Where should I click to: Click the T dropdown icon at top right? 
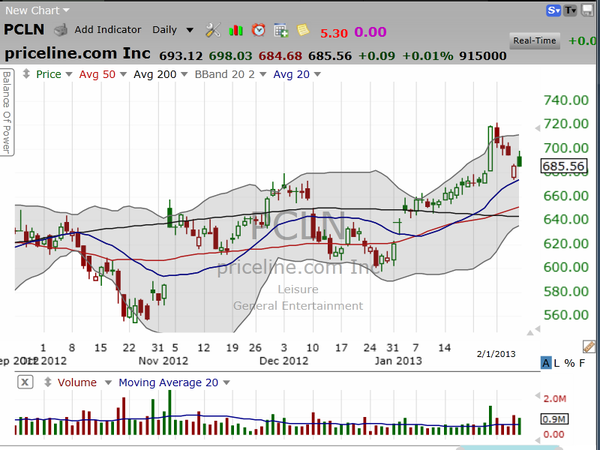pos(570,10)
